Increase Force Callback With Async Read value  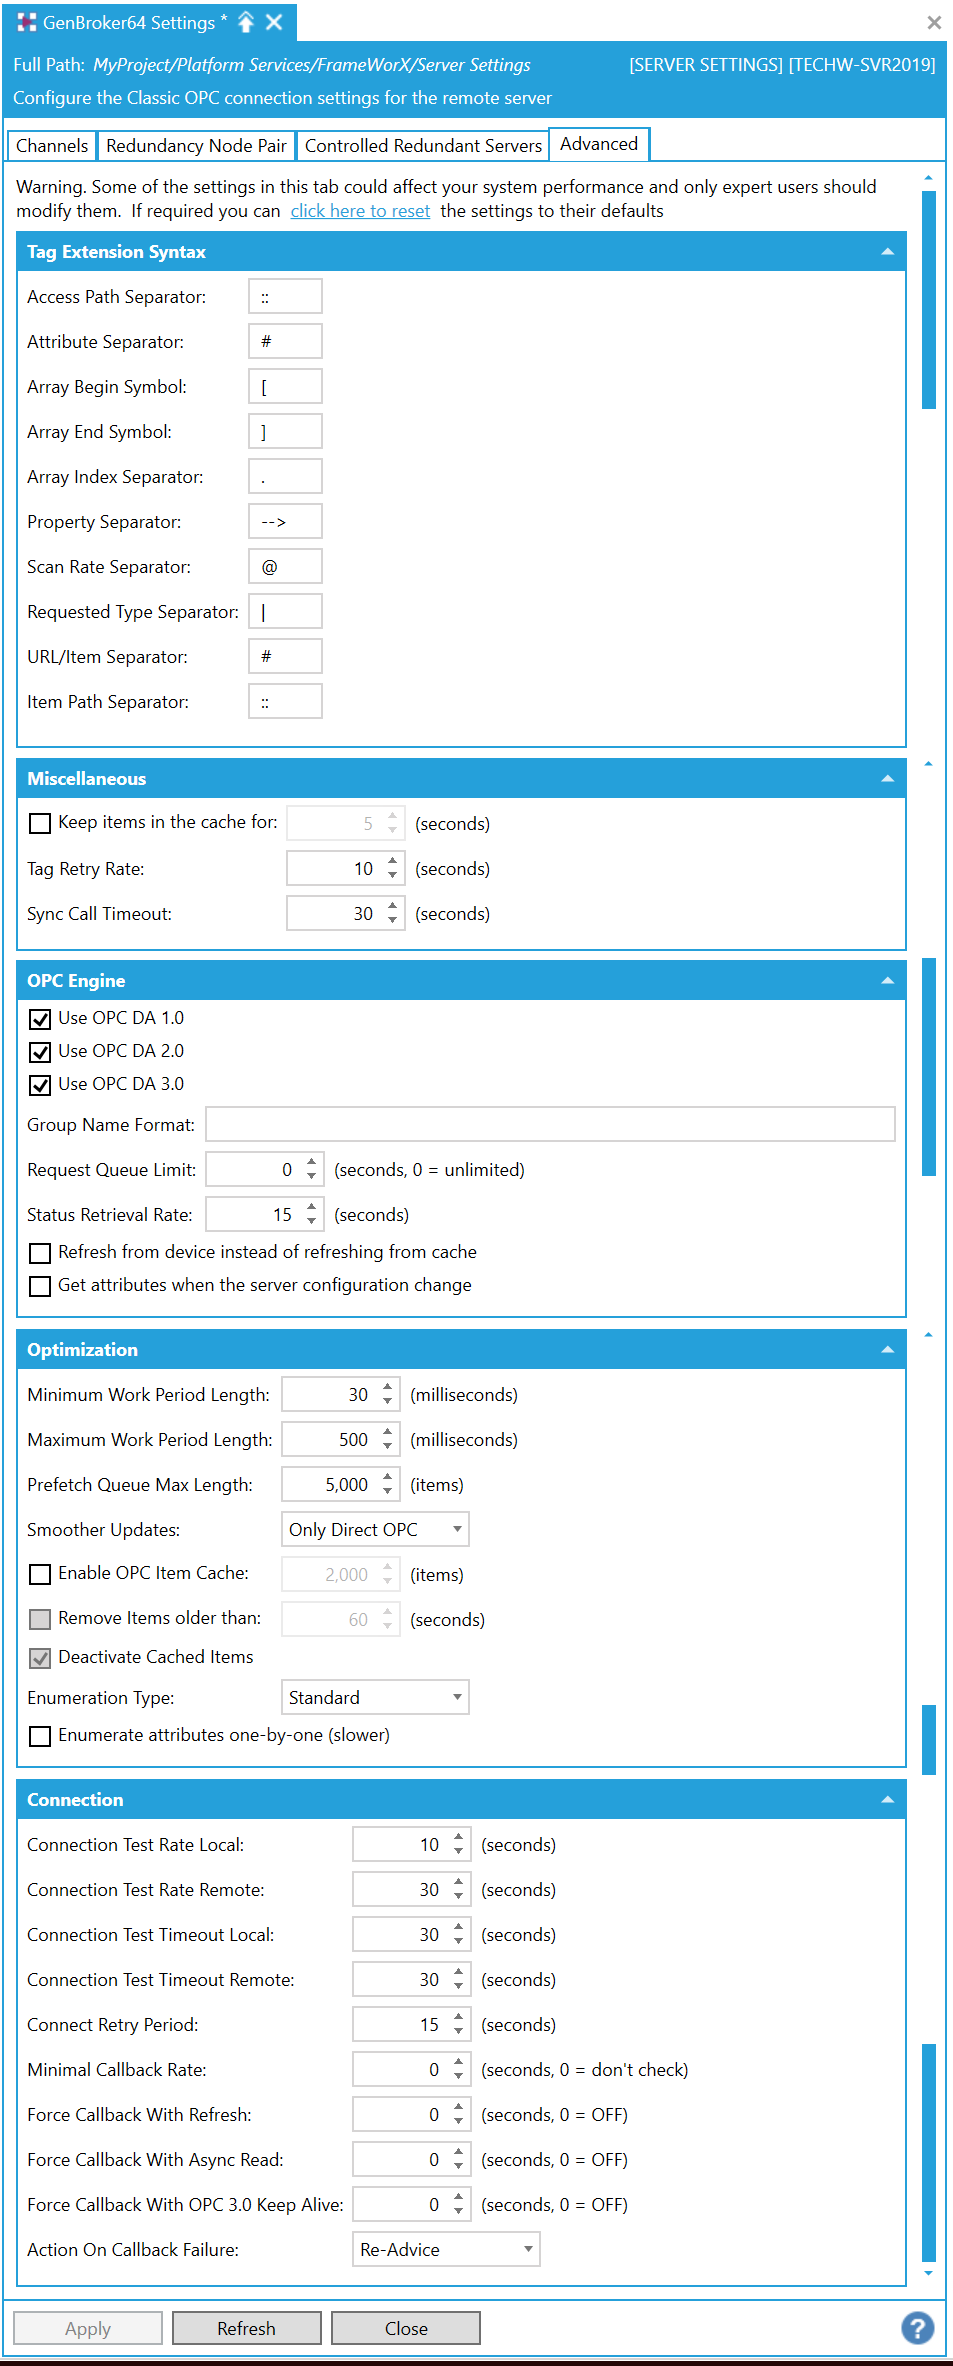pyautogui.click(x=459, y=2152)
